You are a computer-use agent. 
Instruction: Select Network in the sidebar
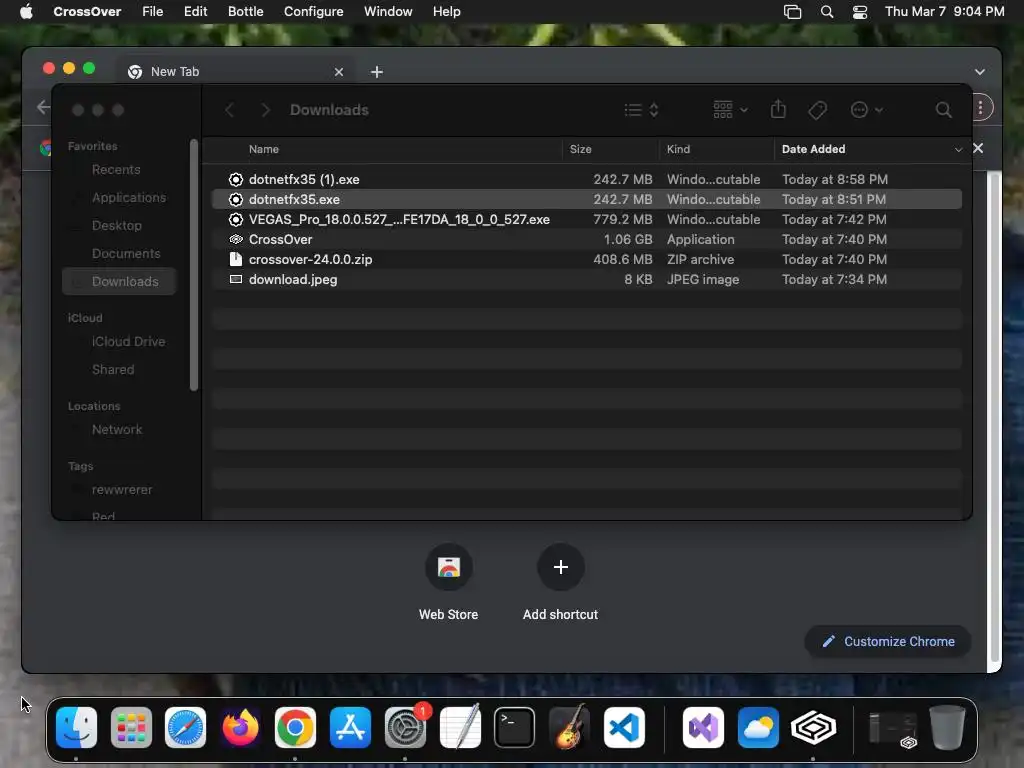click(119, 429)
